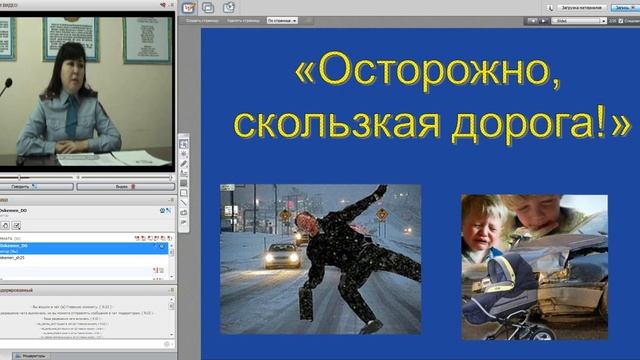Click into the chat message input field
Screen dimensions: 640x360
click(81, 344)
